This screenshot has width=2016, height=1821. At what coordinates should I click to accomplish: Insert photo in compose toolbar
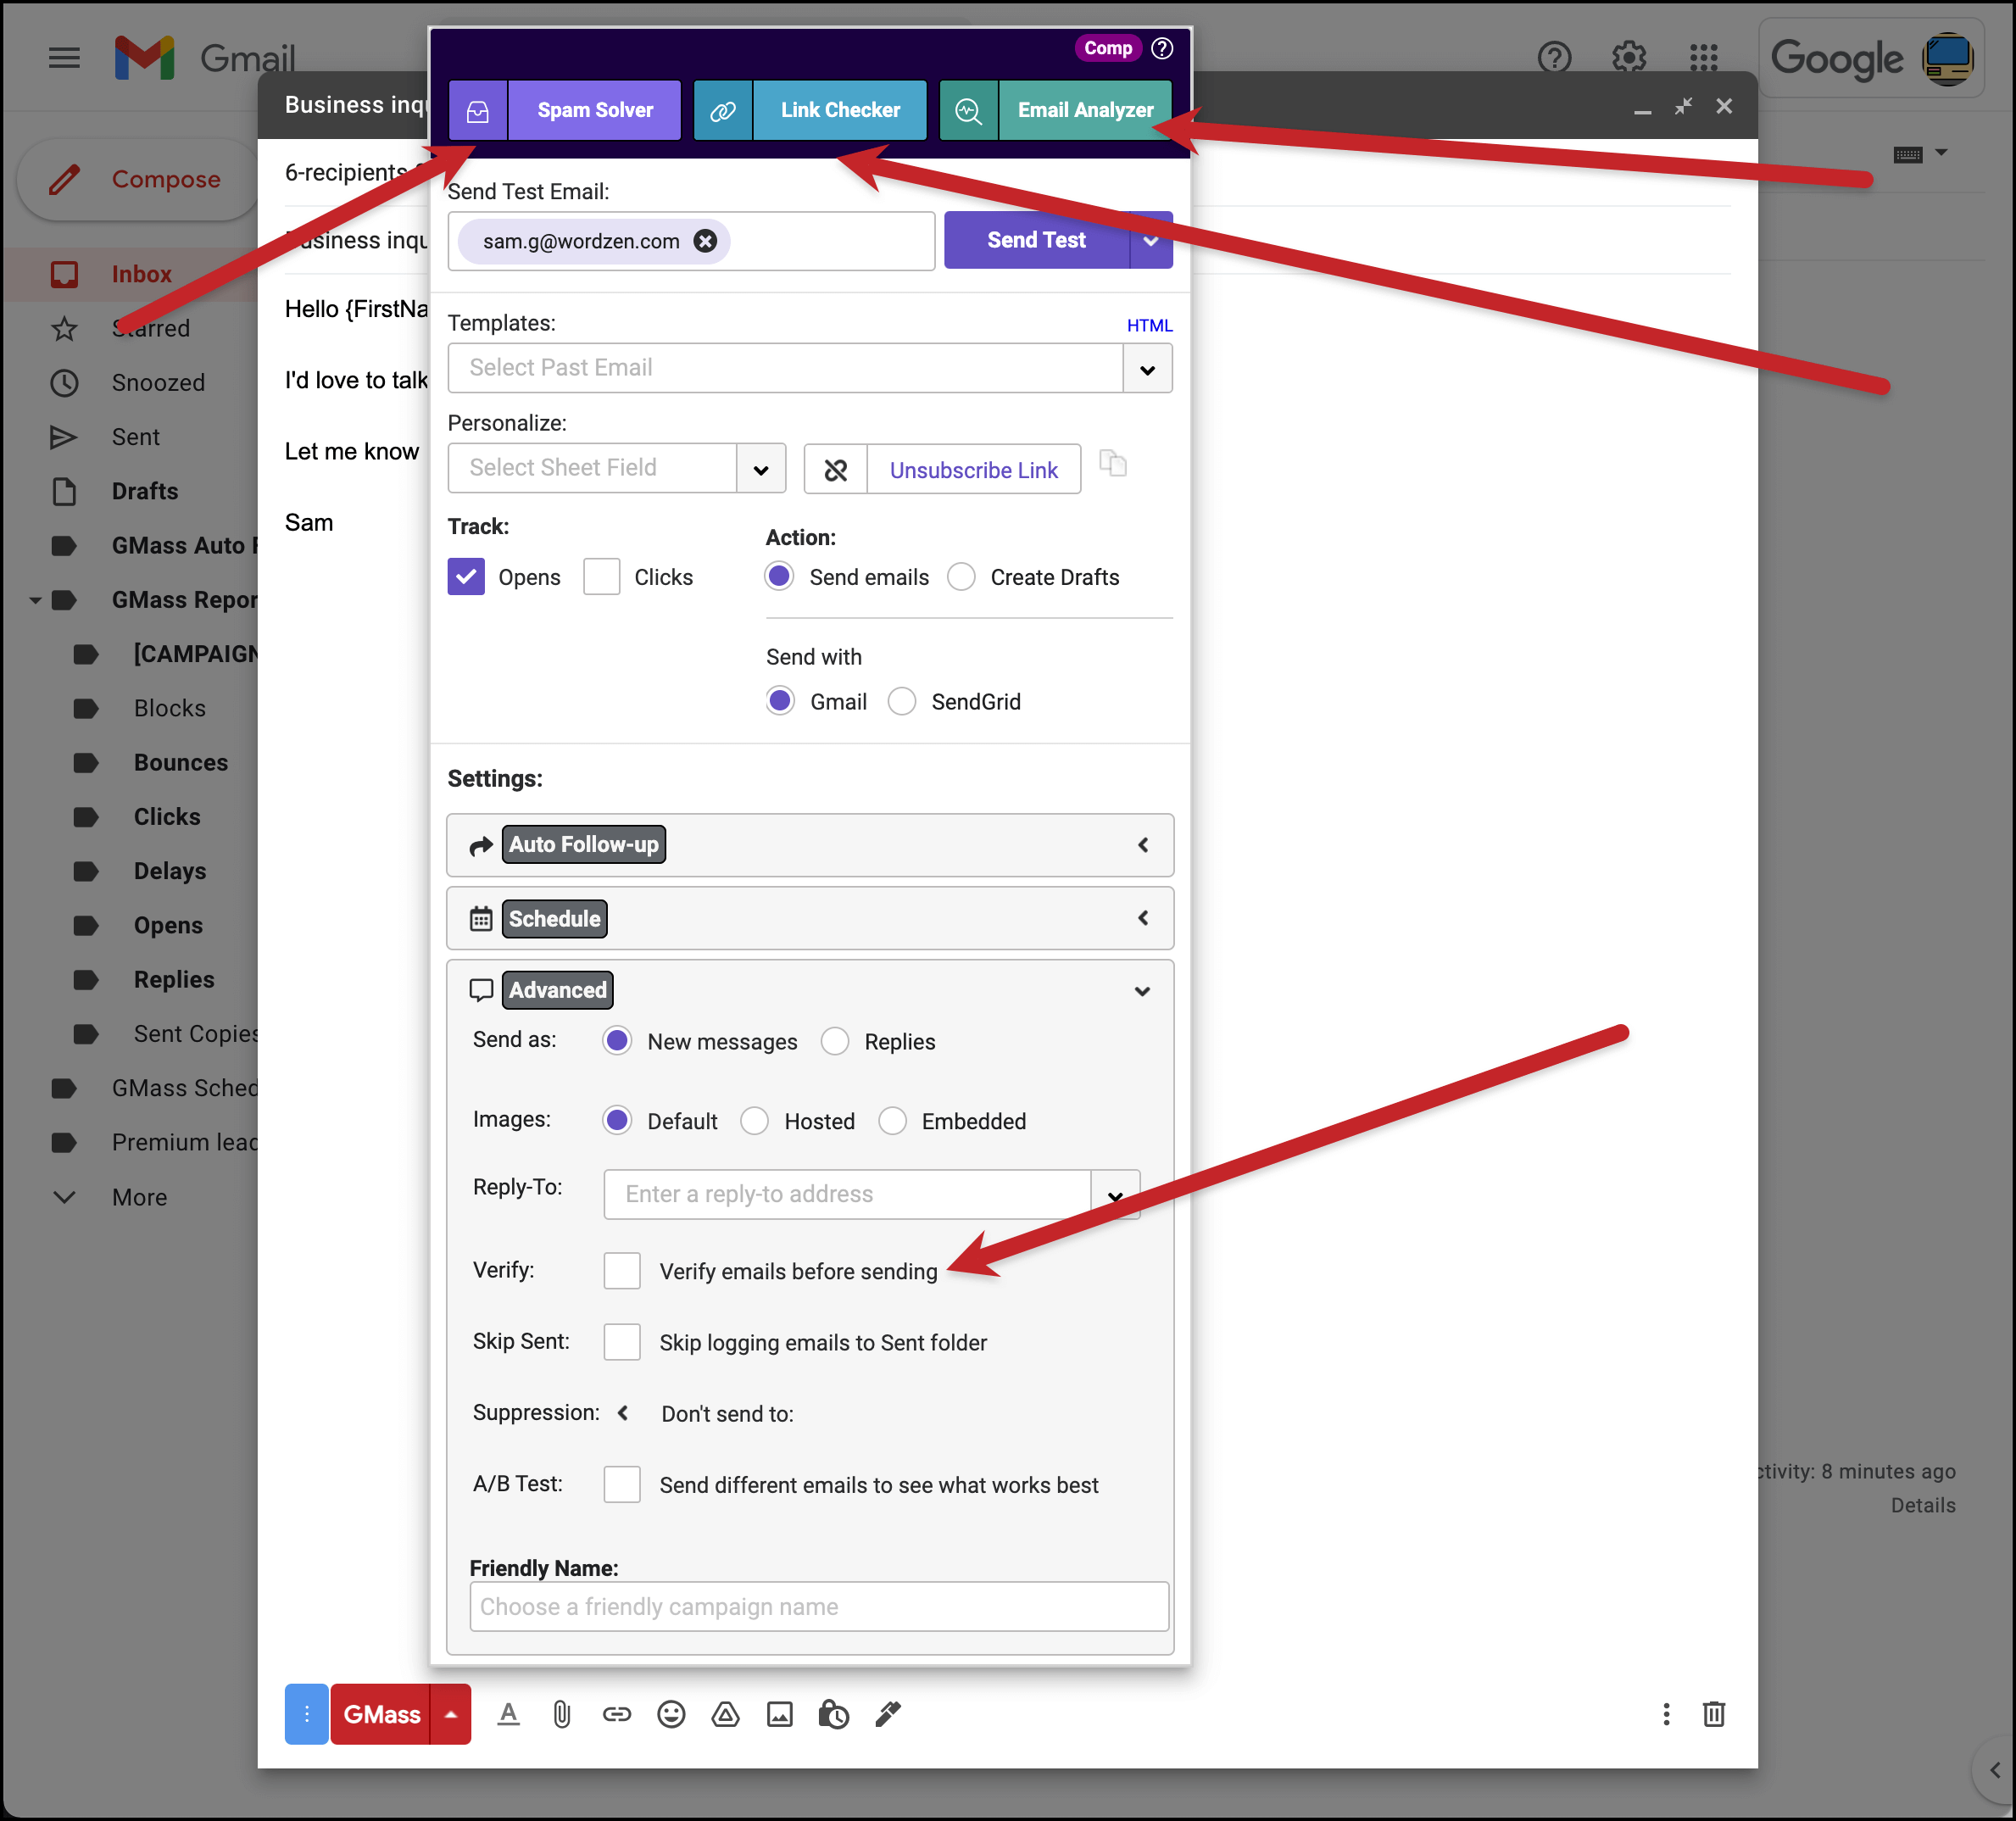coord(780,1714)
